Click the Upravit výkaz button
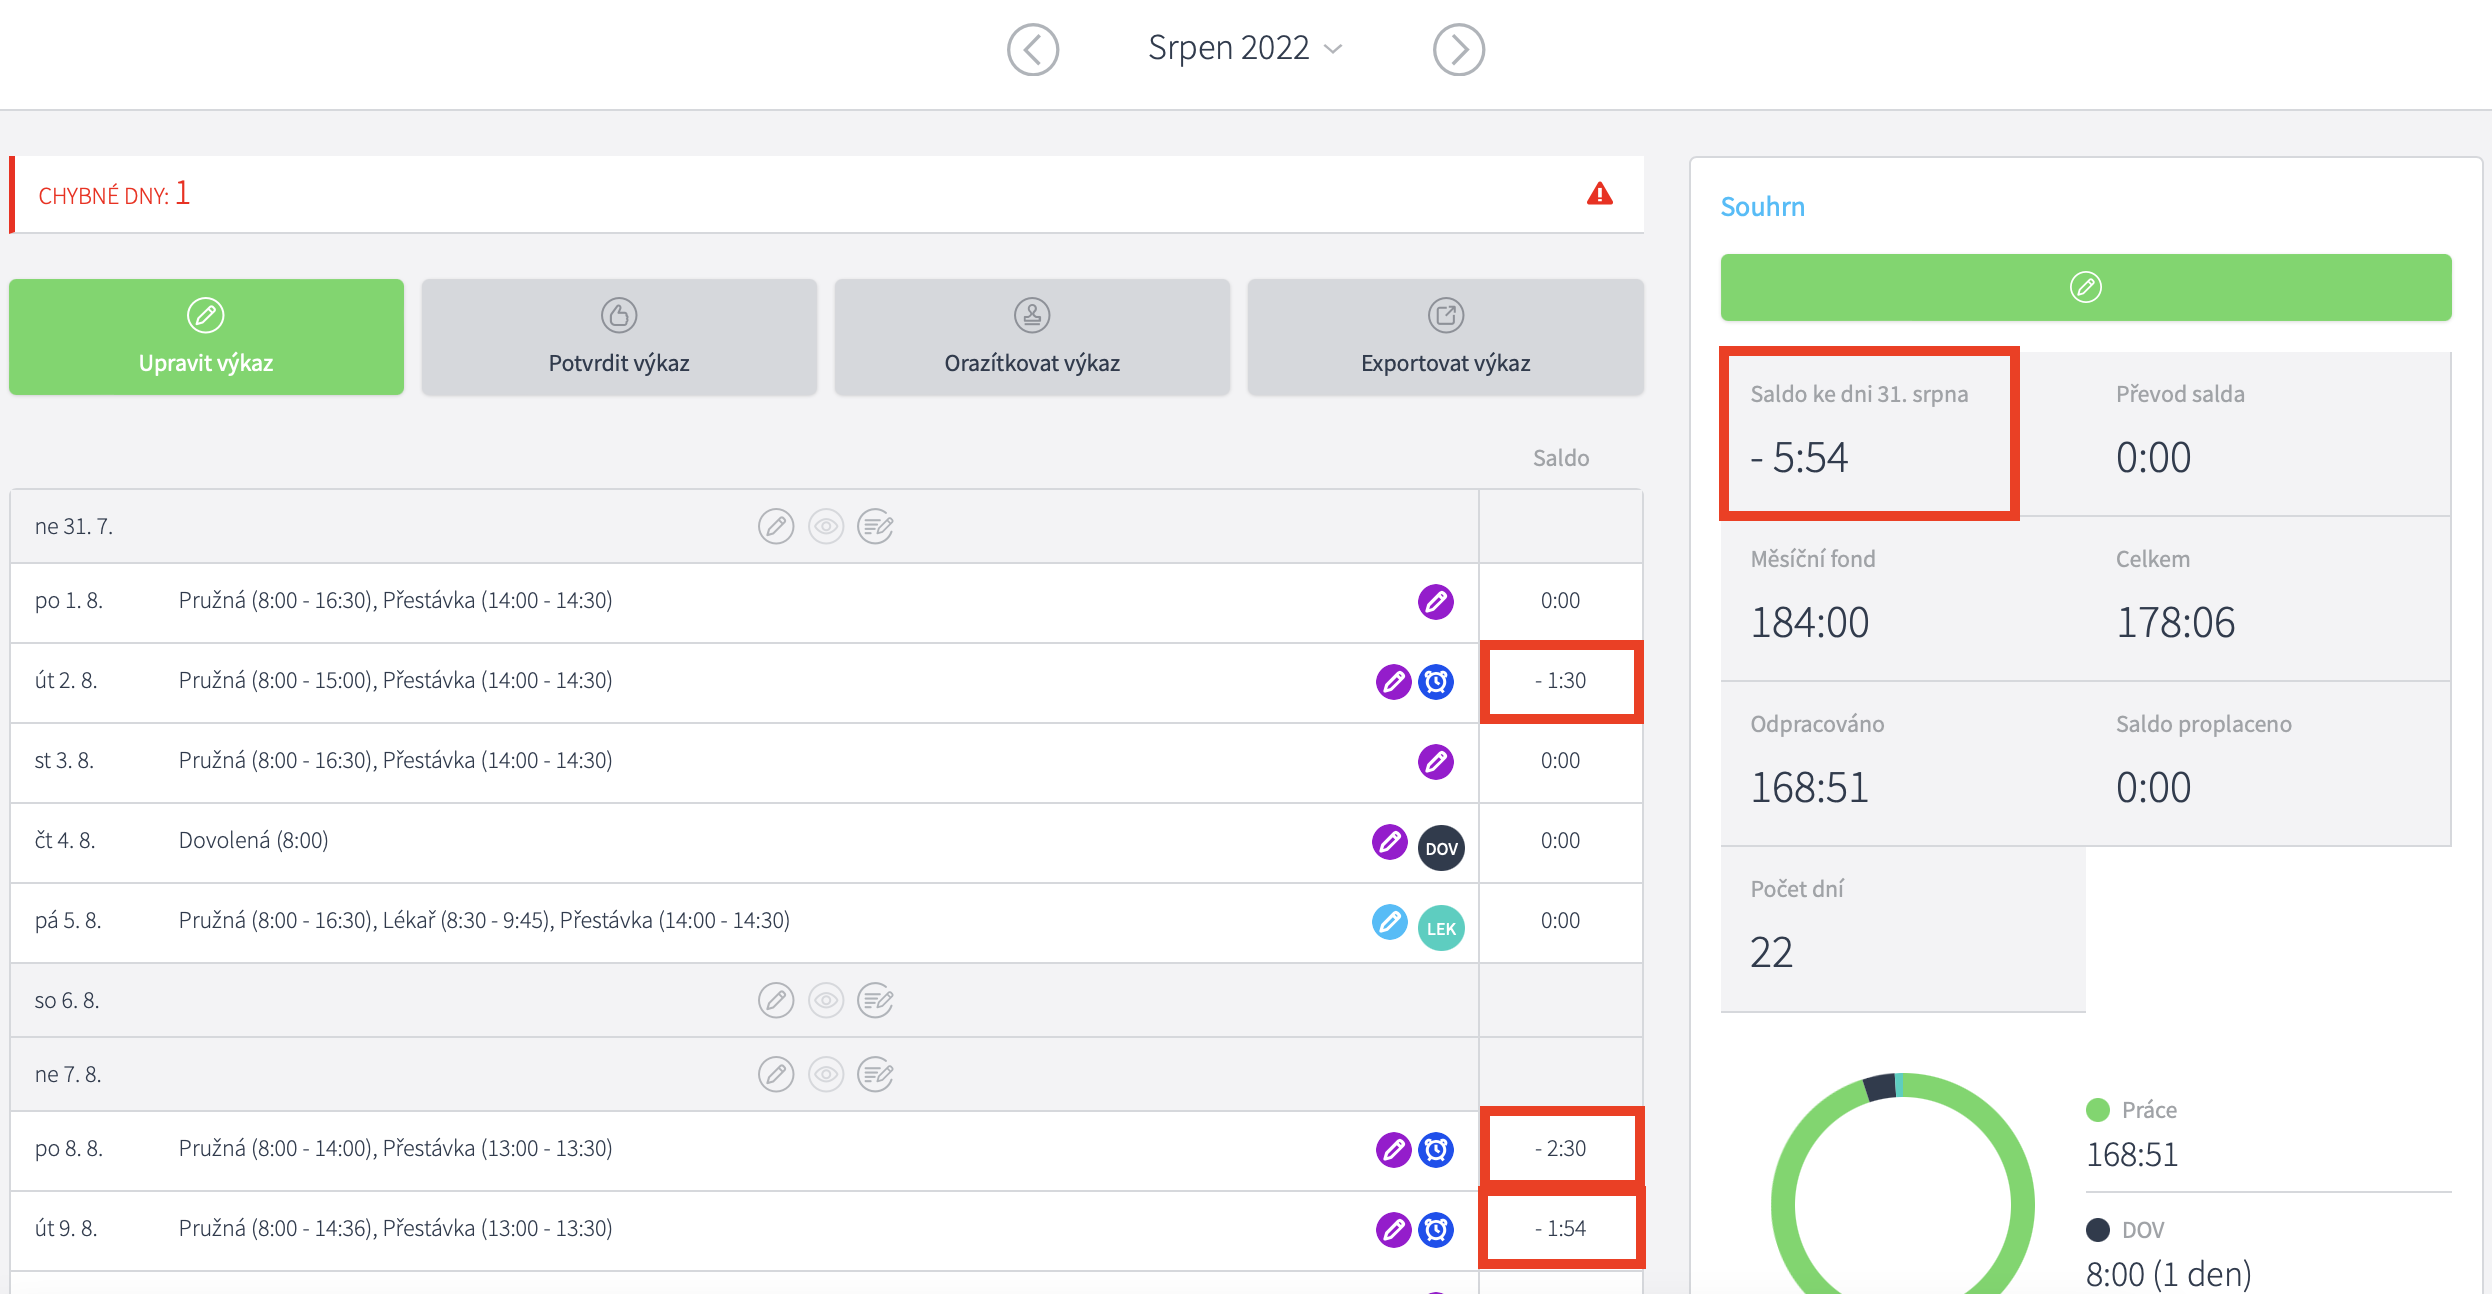 coord(206,337)
